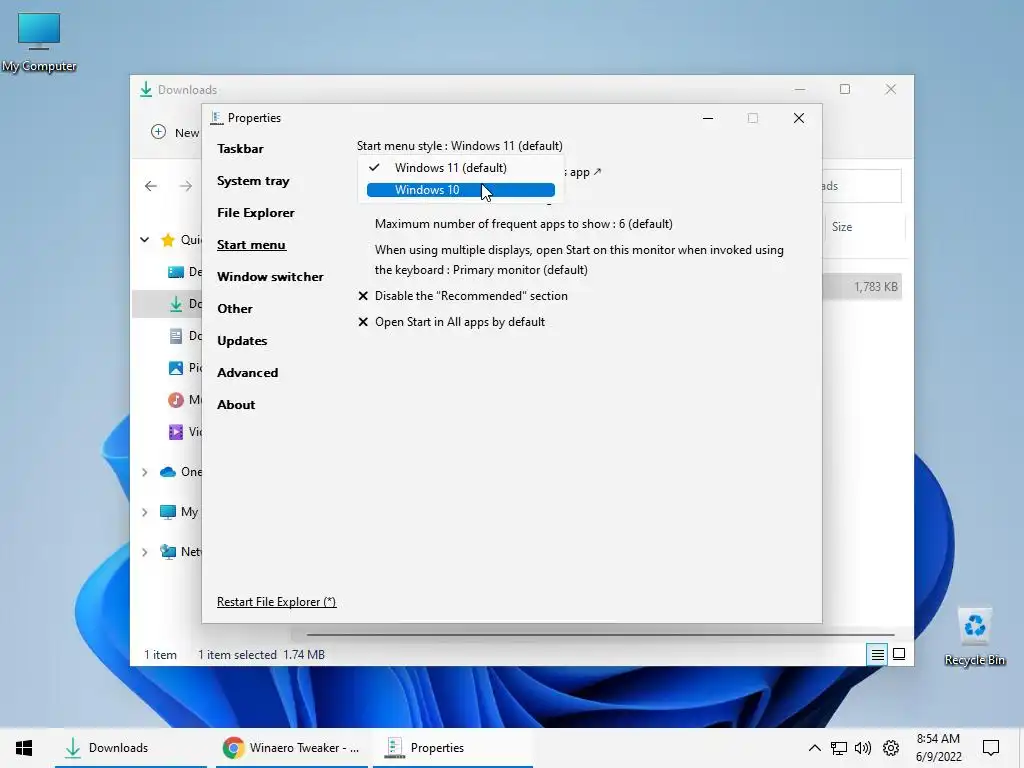Viewport: 1024px width, 768px height.
Task: Open the File Explorer settings section
Action: click(x=256, y=213)
